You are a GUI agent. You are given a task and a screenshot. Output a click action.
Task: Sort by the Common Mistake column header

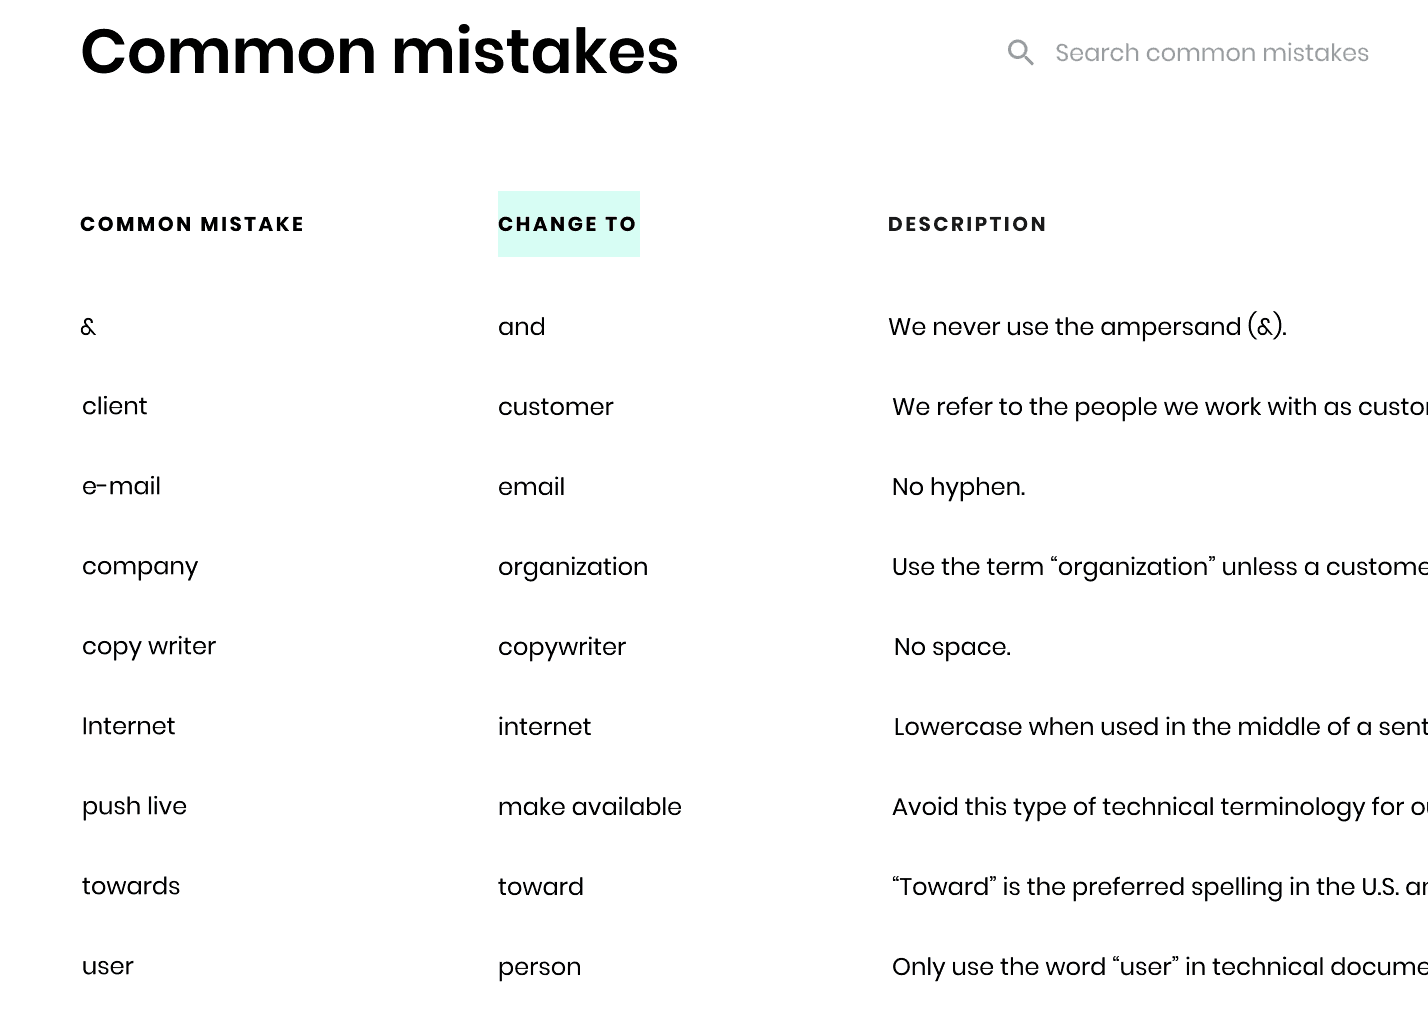click(192, 224)
